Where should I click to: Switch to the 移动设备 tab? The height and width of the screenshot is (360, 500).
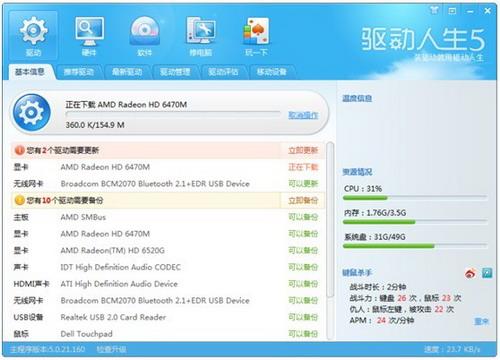(272, 72)
